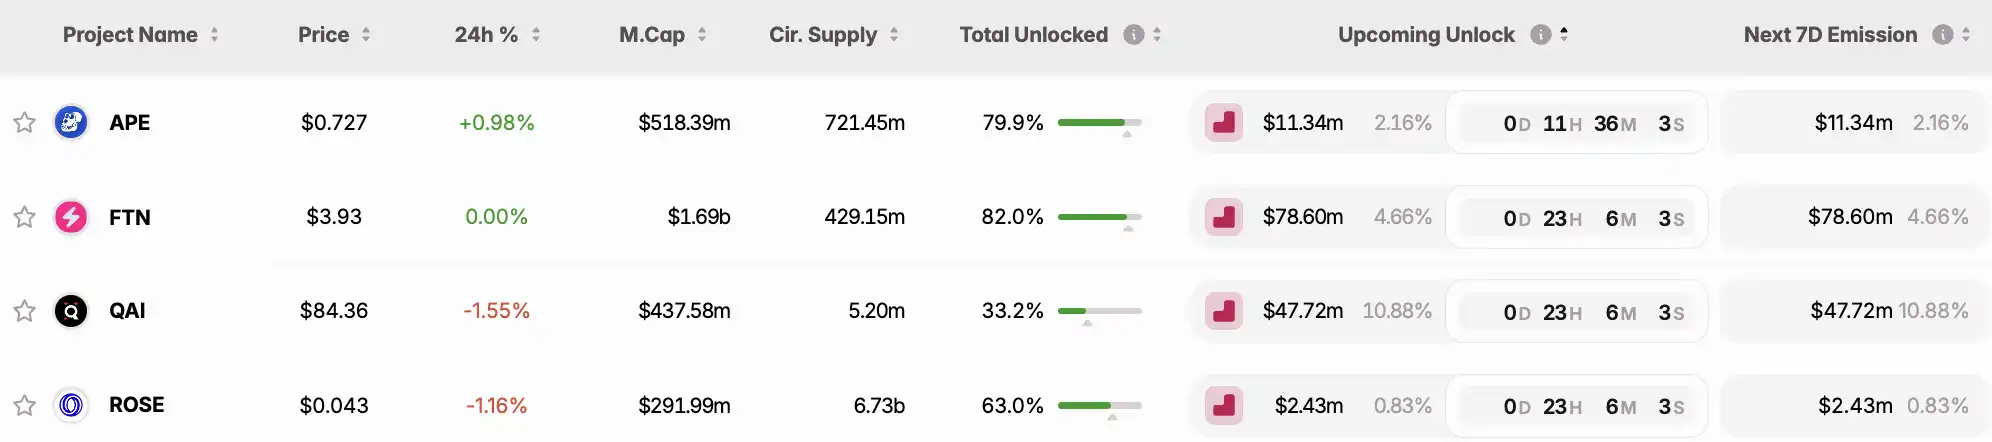Open the ROSE project name link

[136, 405]
